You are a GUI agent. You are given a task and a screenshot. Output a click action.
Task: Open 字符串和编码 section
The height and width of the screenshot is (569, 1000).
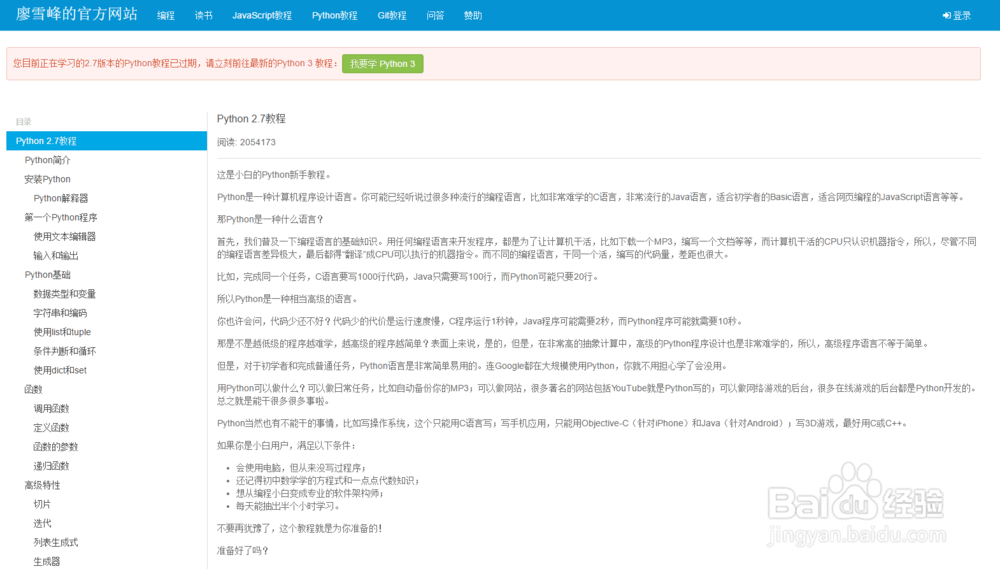point(60,313)
